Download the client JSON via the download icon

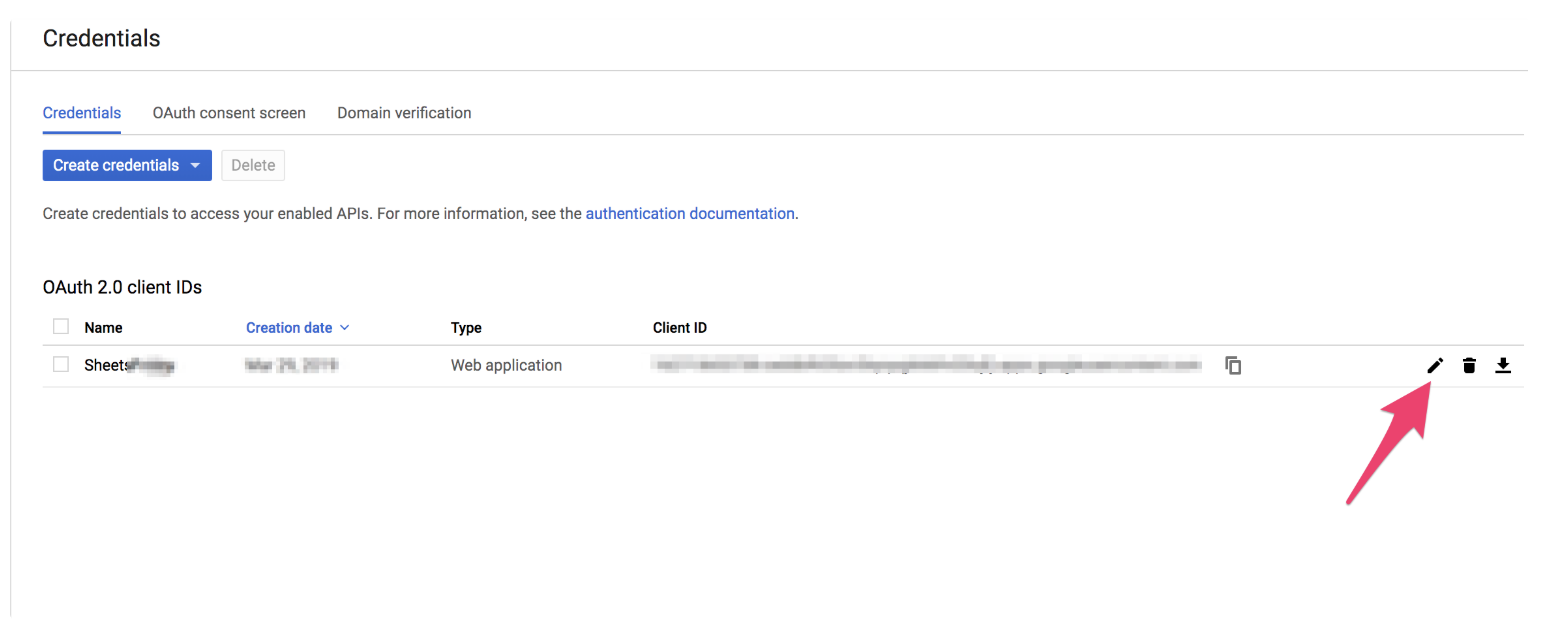(x=1502, y=366)
